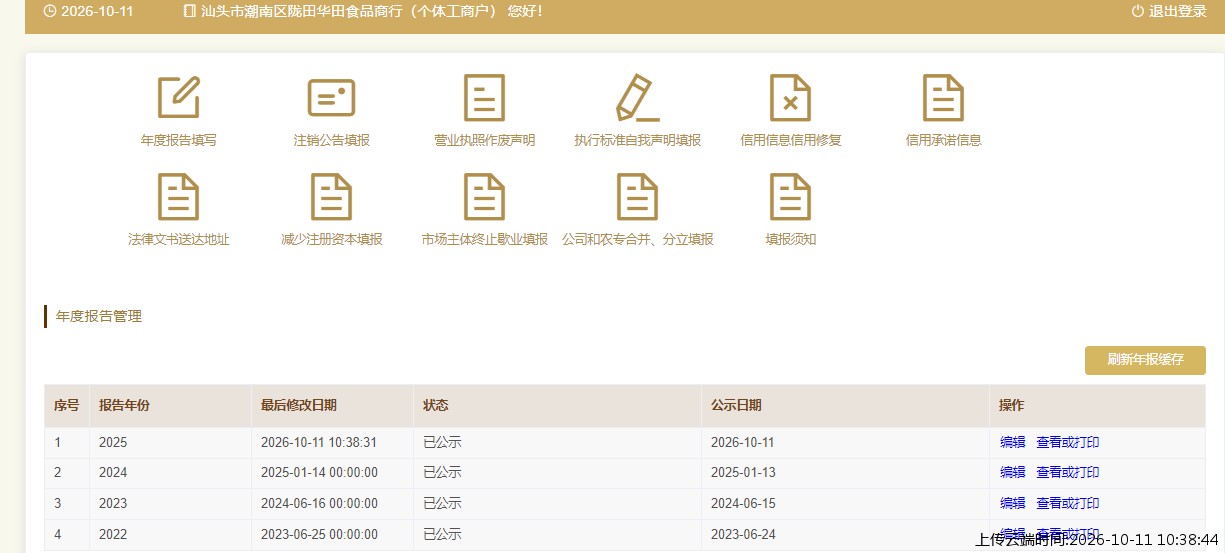Click publication date 2024-06-15
Viewport: 1225px width, 553px height.
743,503
